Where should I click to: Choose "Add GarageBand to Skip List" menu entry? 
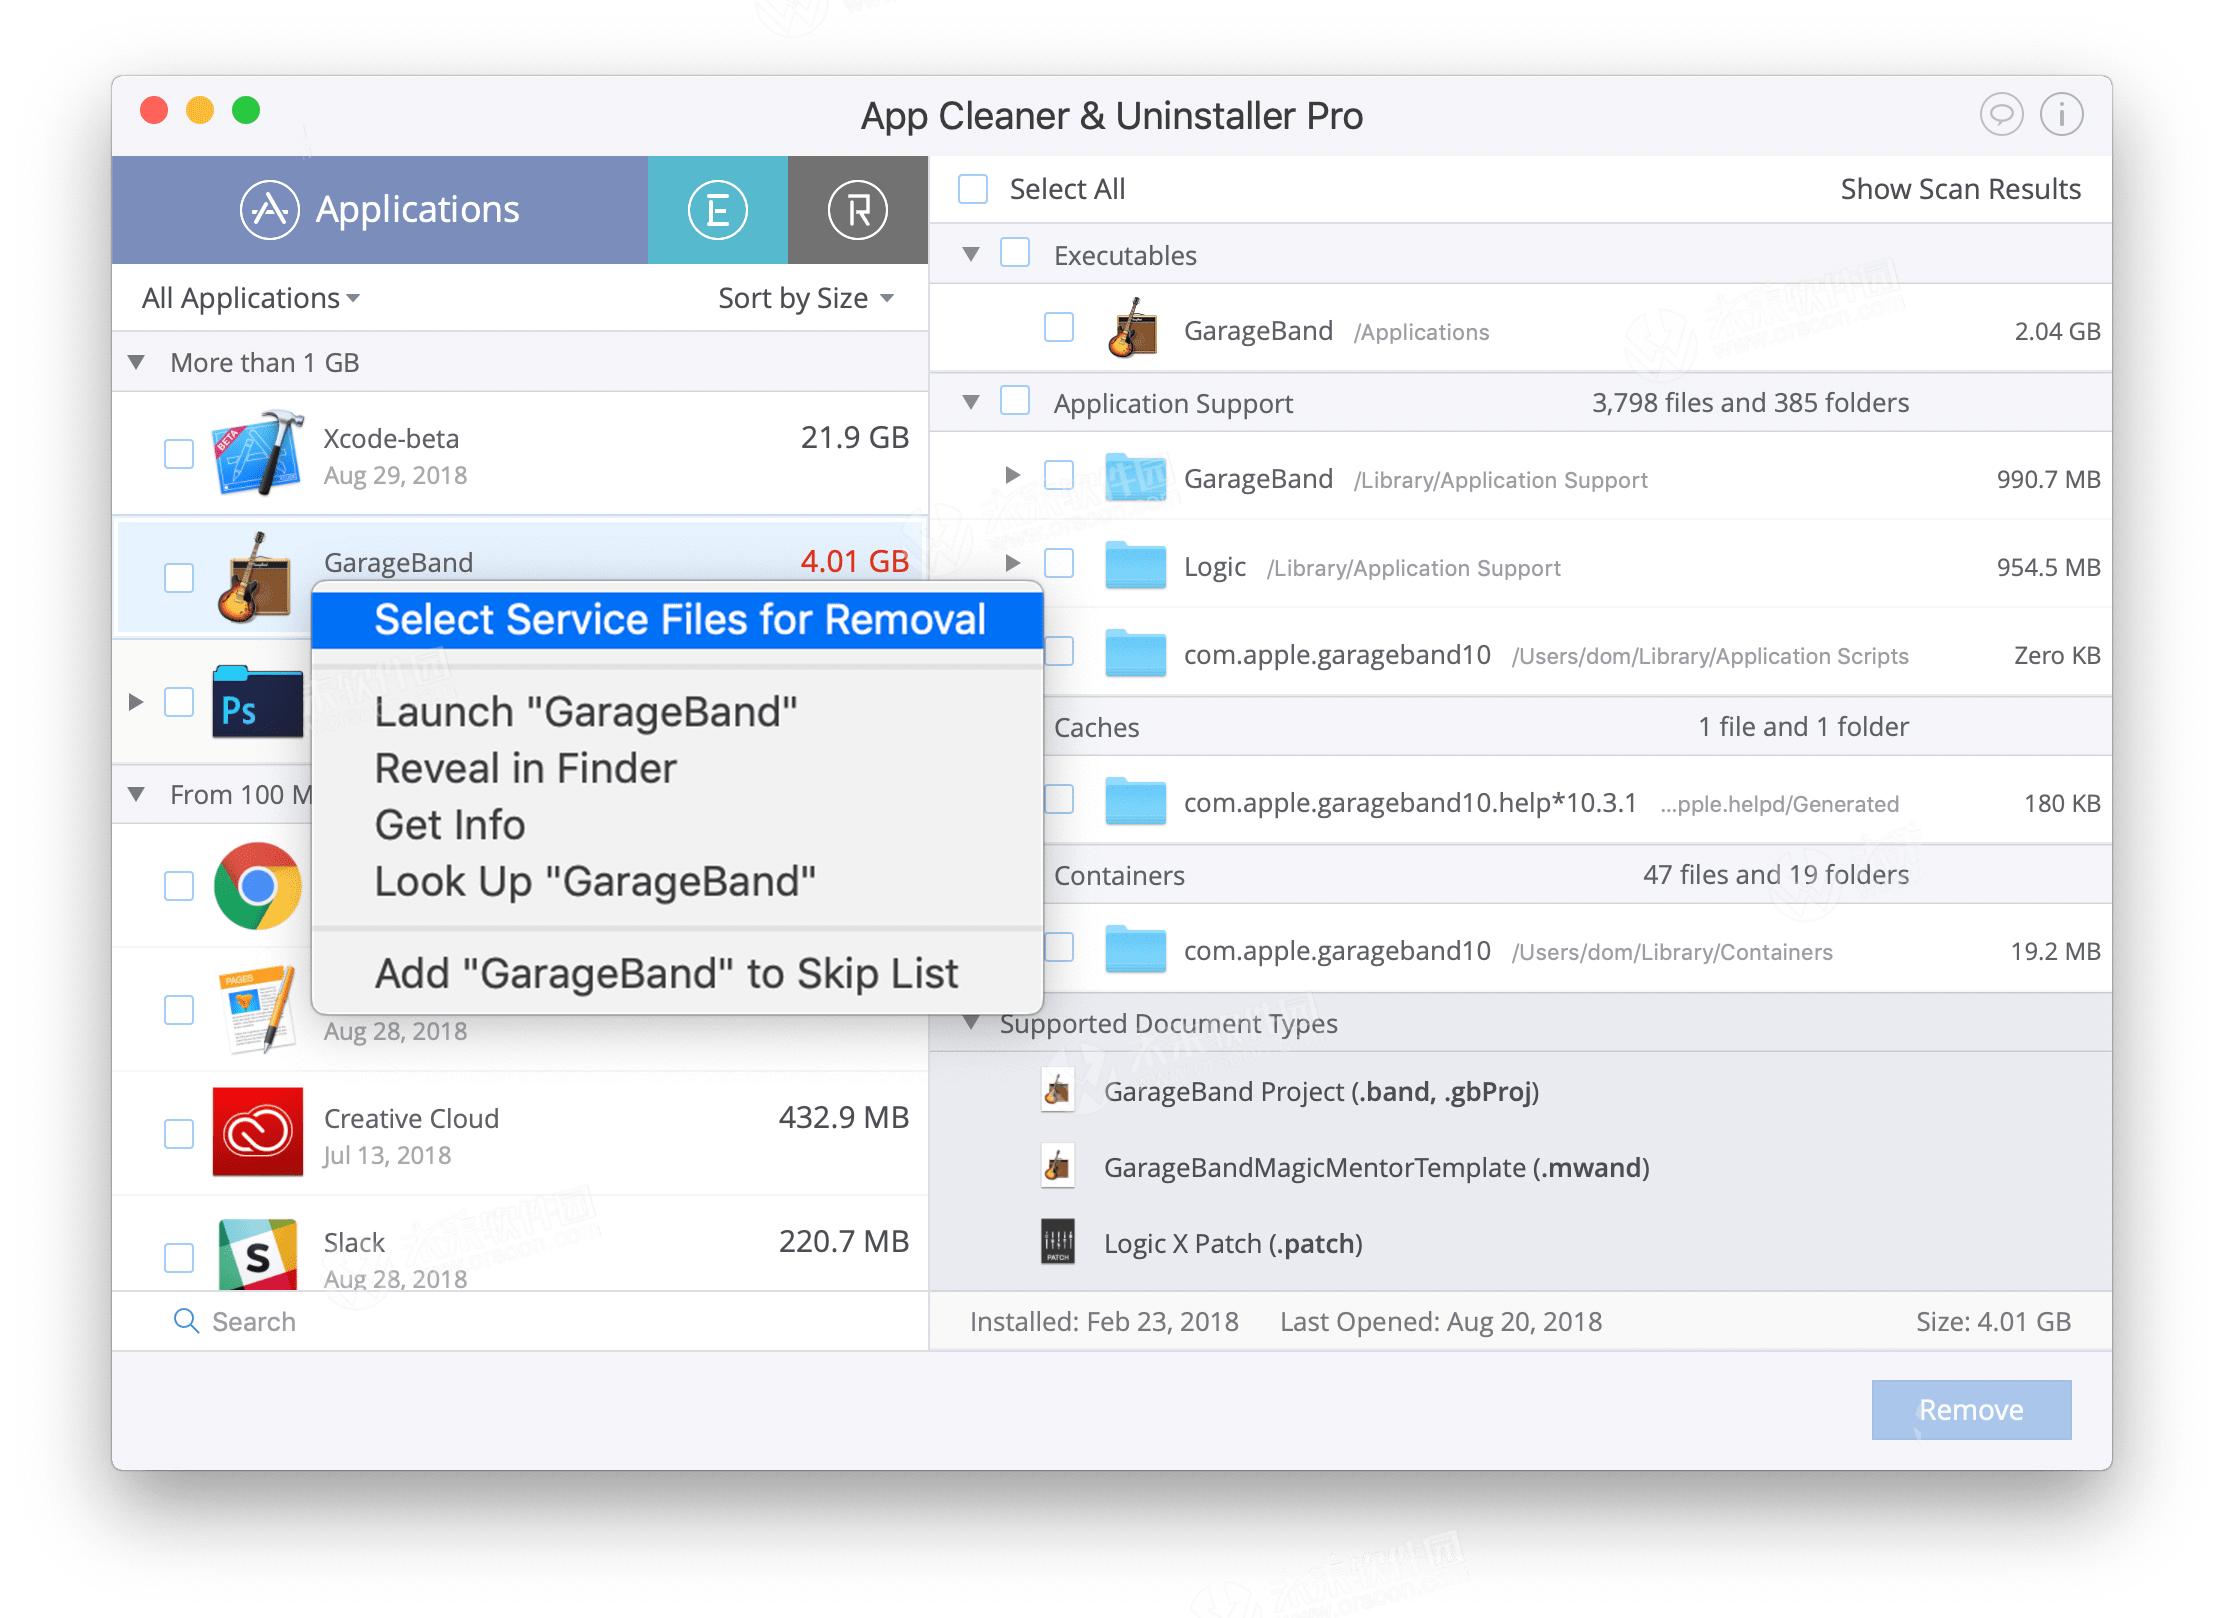(665, 971)
